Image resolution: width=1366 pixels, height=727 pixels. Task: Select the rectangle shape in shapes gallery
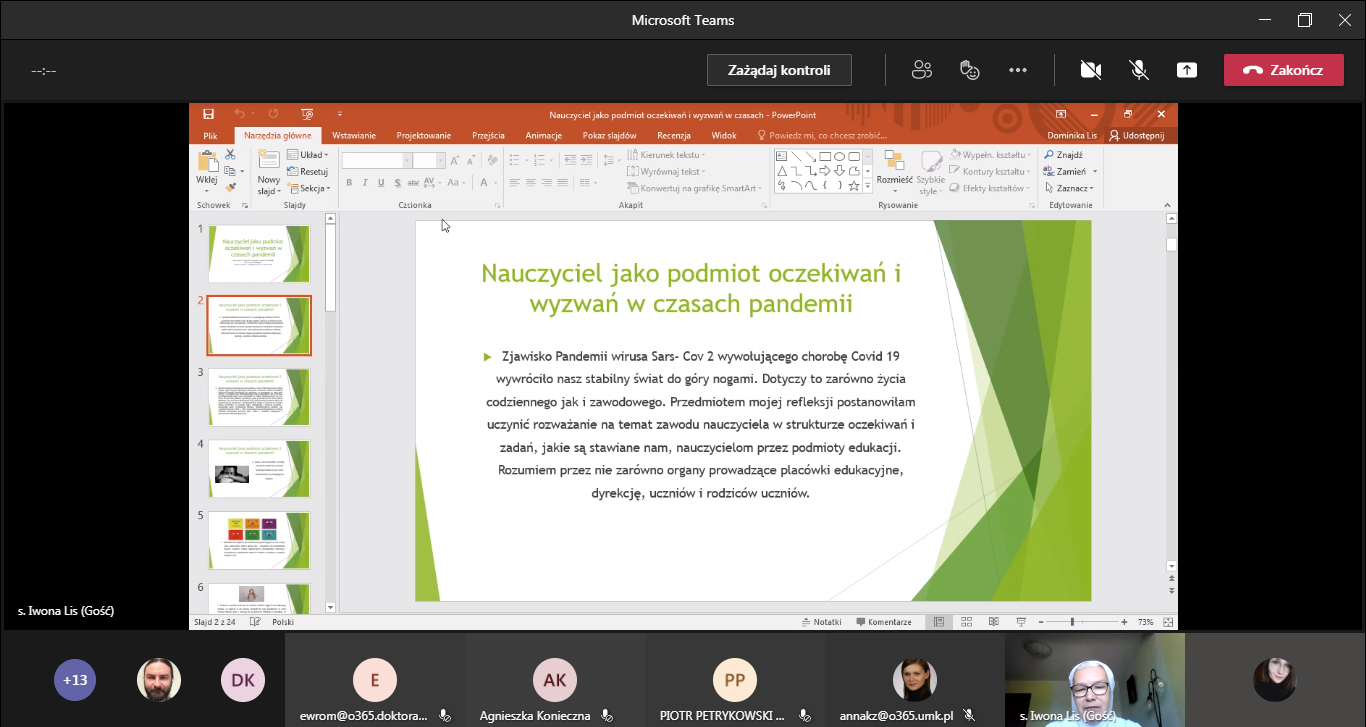point(825,156)
